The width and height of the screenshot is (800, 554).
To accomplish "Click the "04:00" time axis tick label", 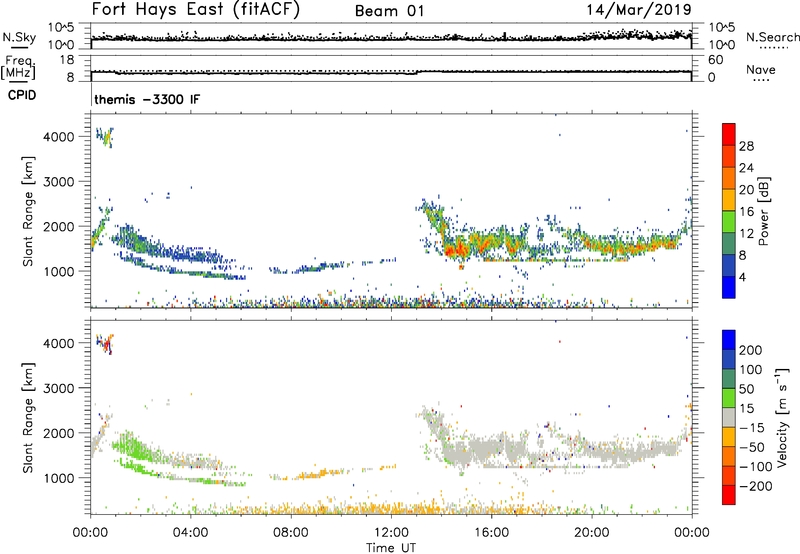I will click(x=190, y=533).
